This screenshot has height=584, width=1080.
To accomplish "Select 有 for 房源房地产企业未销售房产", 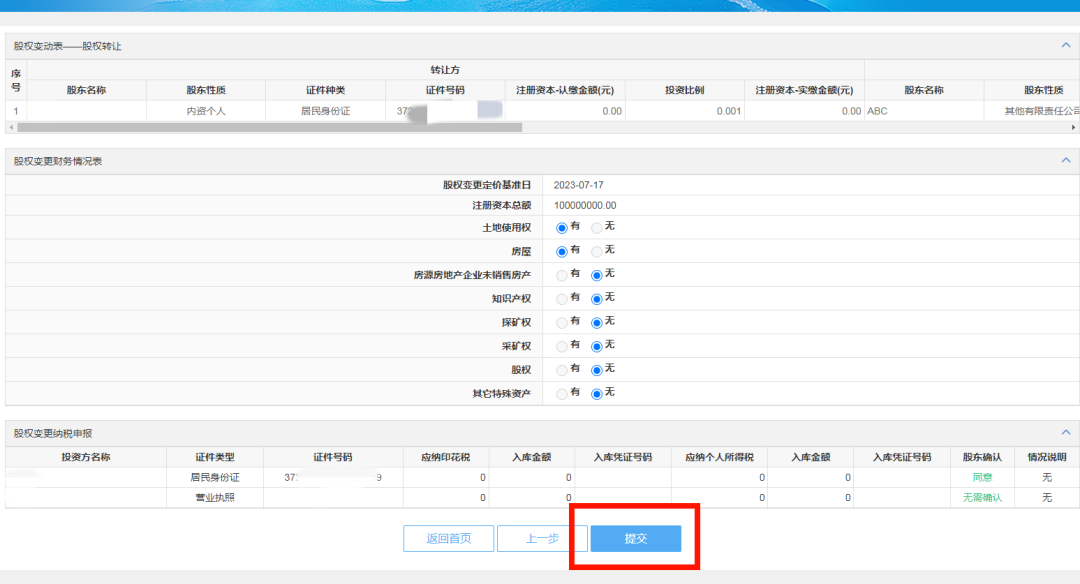I will [x=562, y=275].
